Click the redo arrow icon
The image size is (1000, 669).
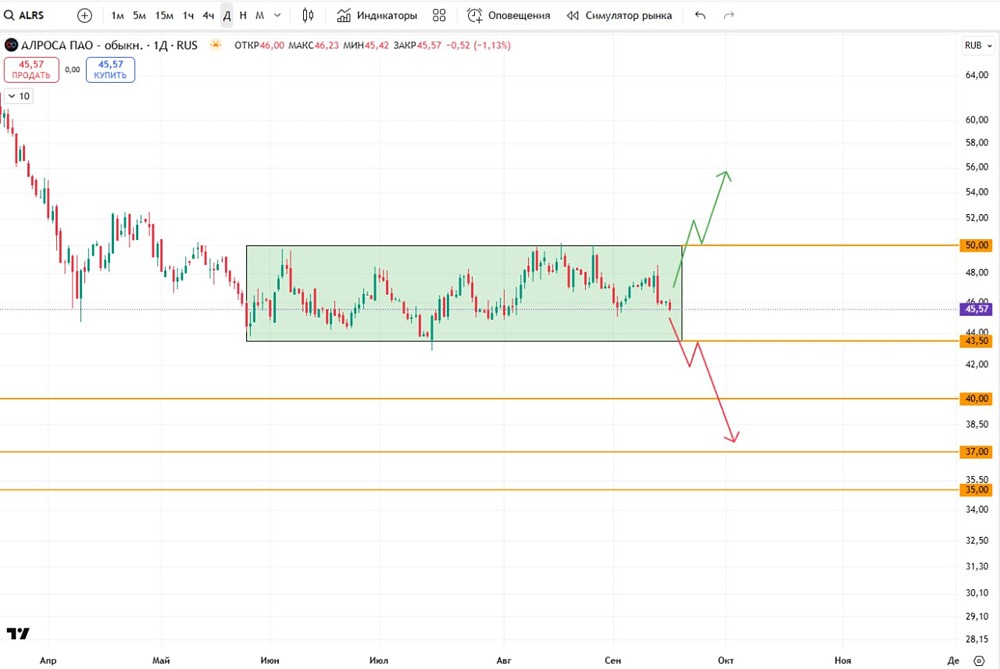coord(729,15)
